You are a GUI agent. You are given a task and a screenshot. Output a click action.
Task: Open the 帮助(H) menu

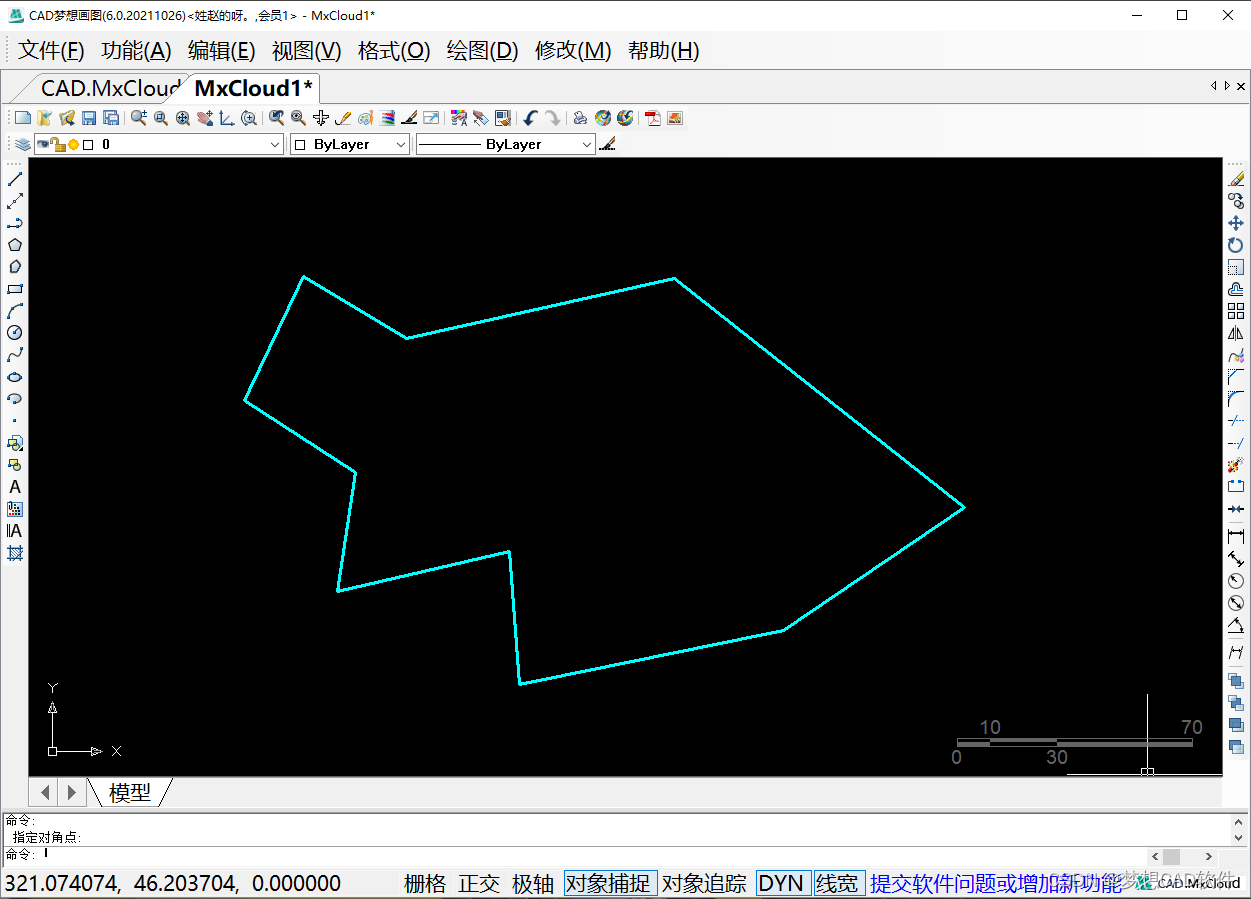tap(664, 51)
